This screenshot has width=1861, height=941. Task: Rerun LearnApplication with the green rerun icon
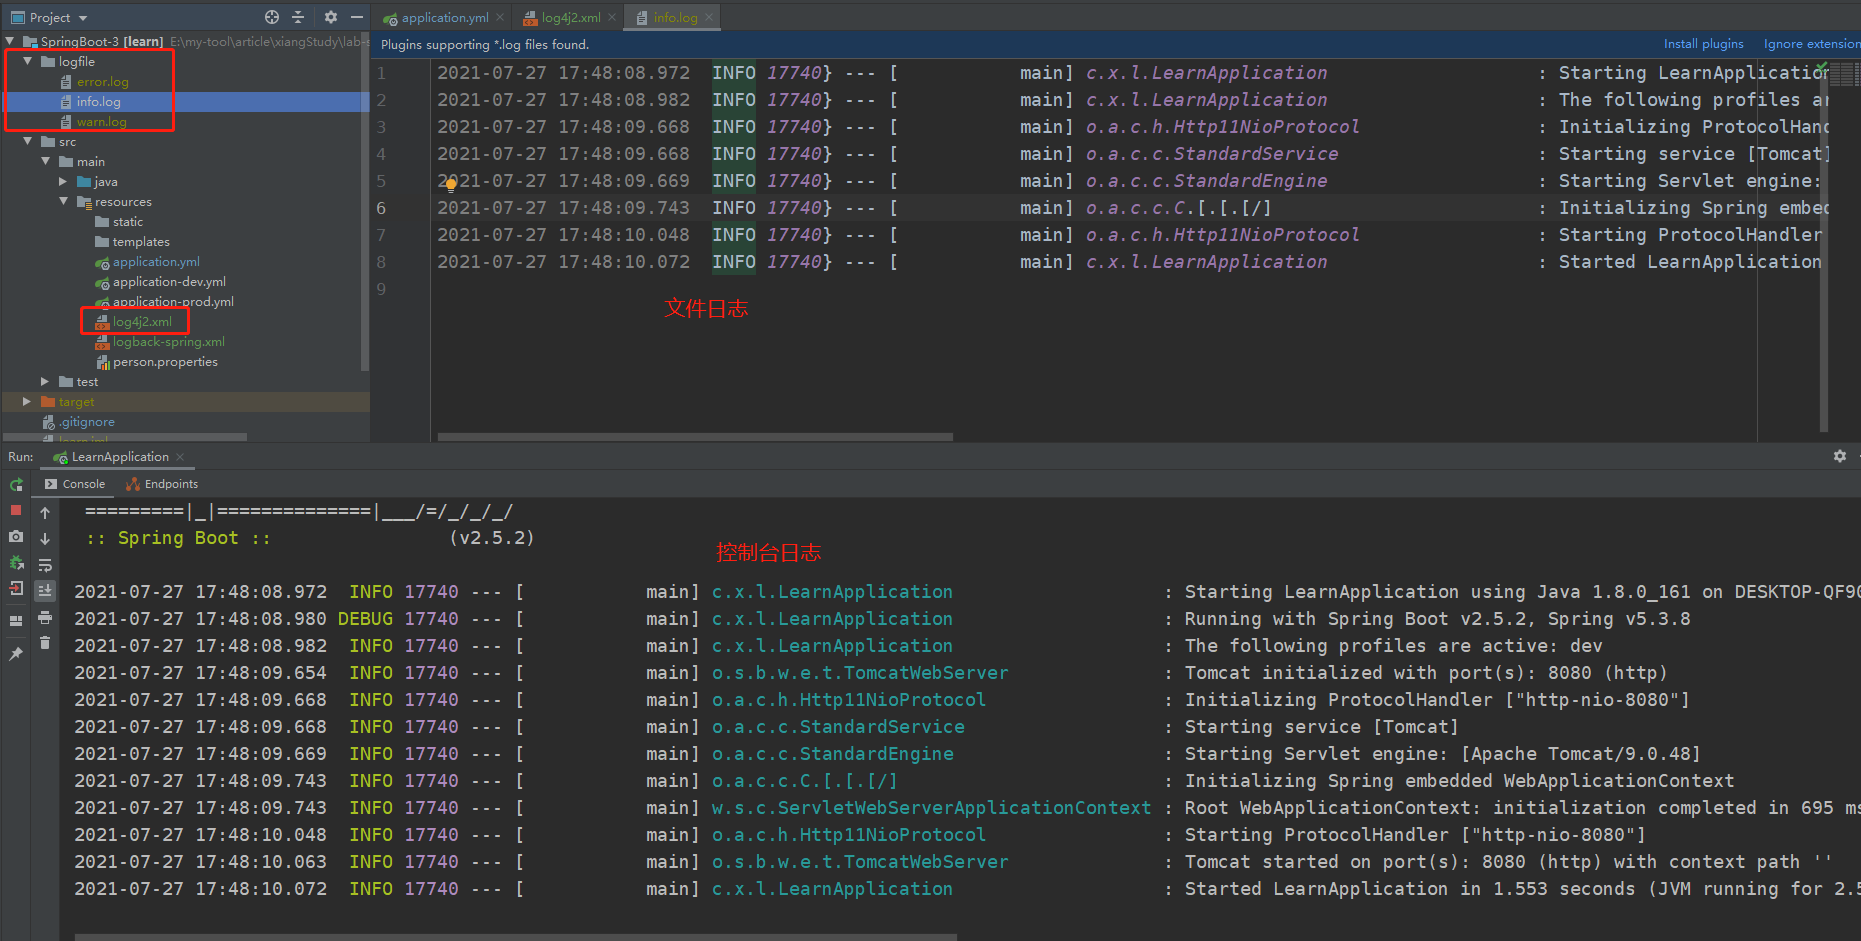pyautogui.click(x=16, y=484)
